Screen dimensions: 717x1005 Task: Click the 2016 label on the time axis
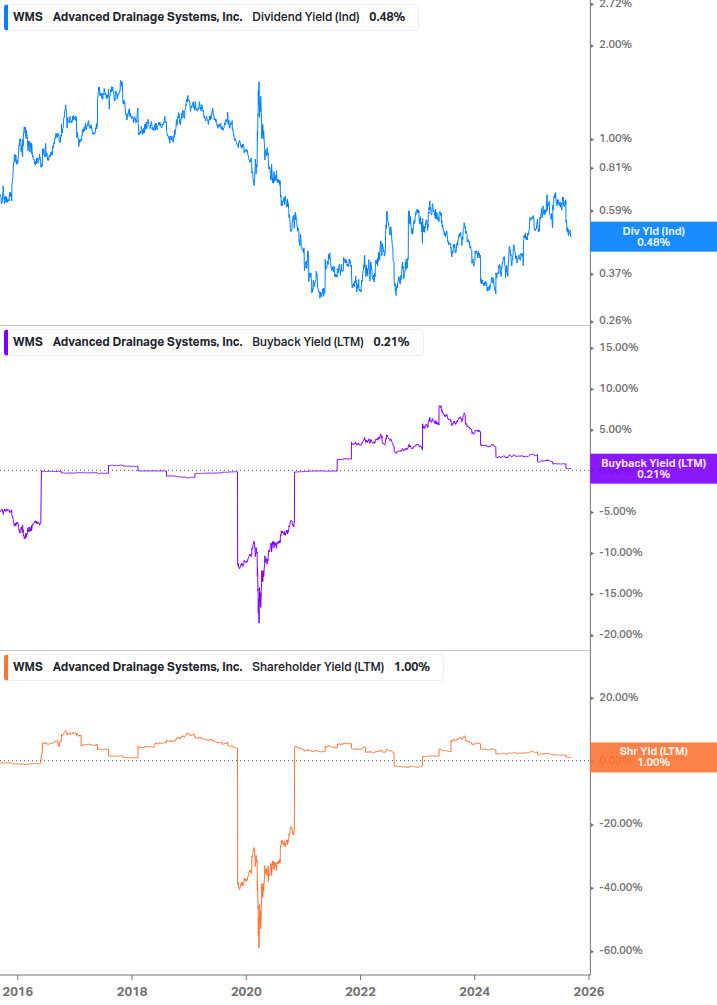(18, 992)
